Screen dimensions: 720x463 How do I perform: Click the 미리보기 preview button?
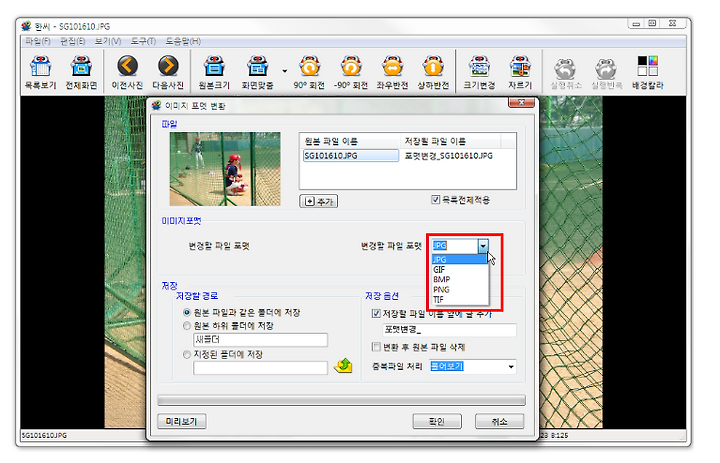(x=181, y=421)
